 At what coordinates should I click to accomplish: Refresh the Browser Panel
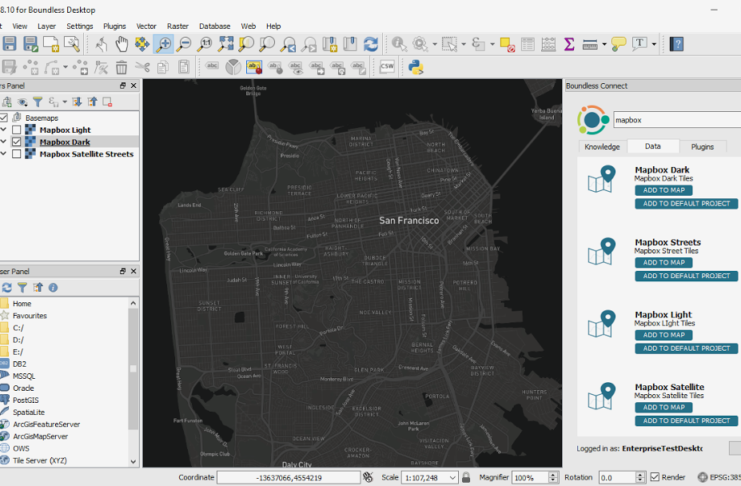coord(7,287)
